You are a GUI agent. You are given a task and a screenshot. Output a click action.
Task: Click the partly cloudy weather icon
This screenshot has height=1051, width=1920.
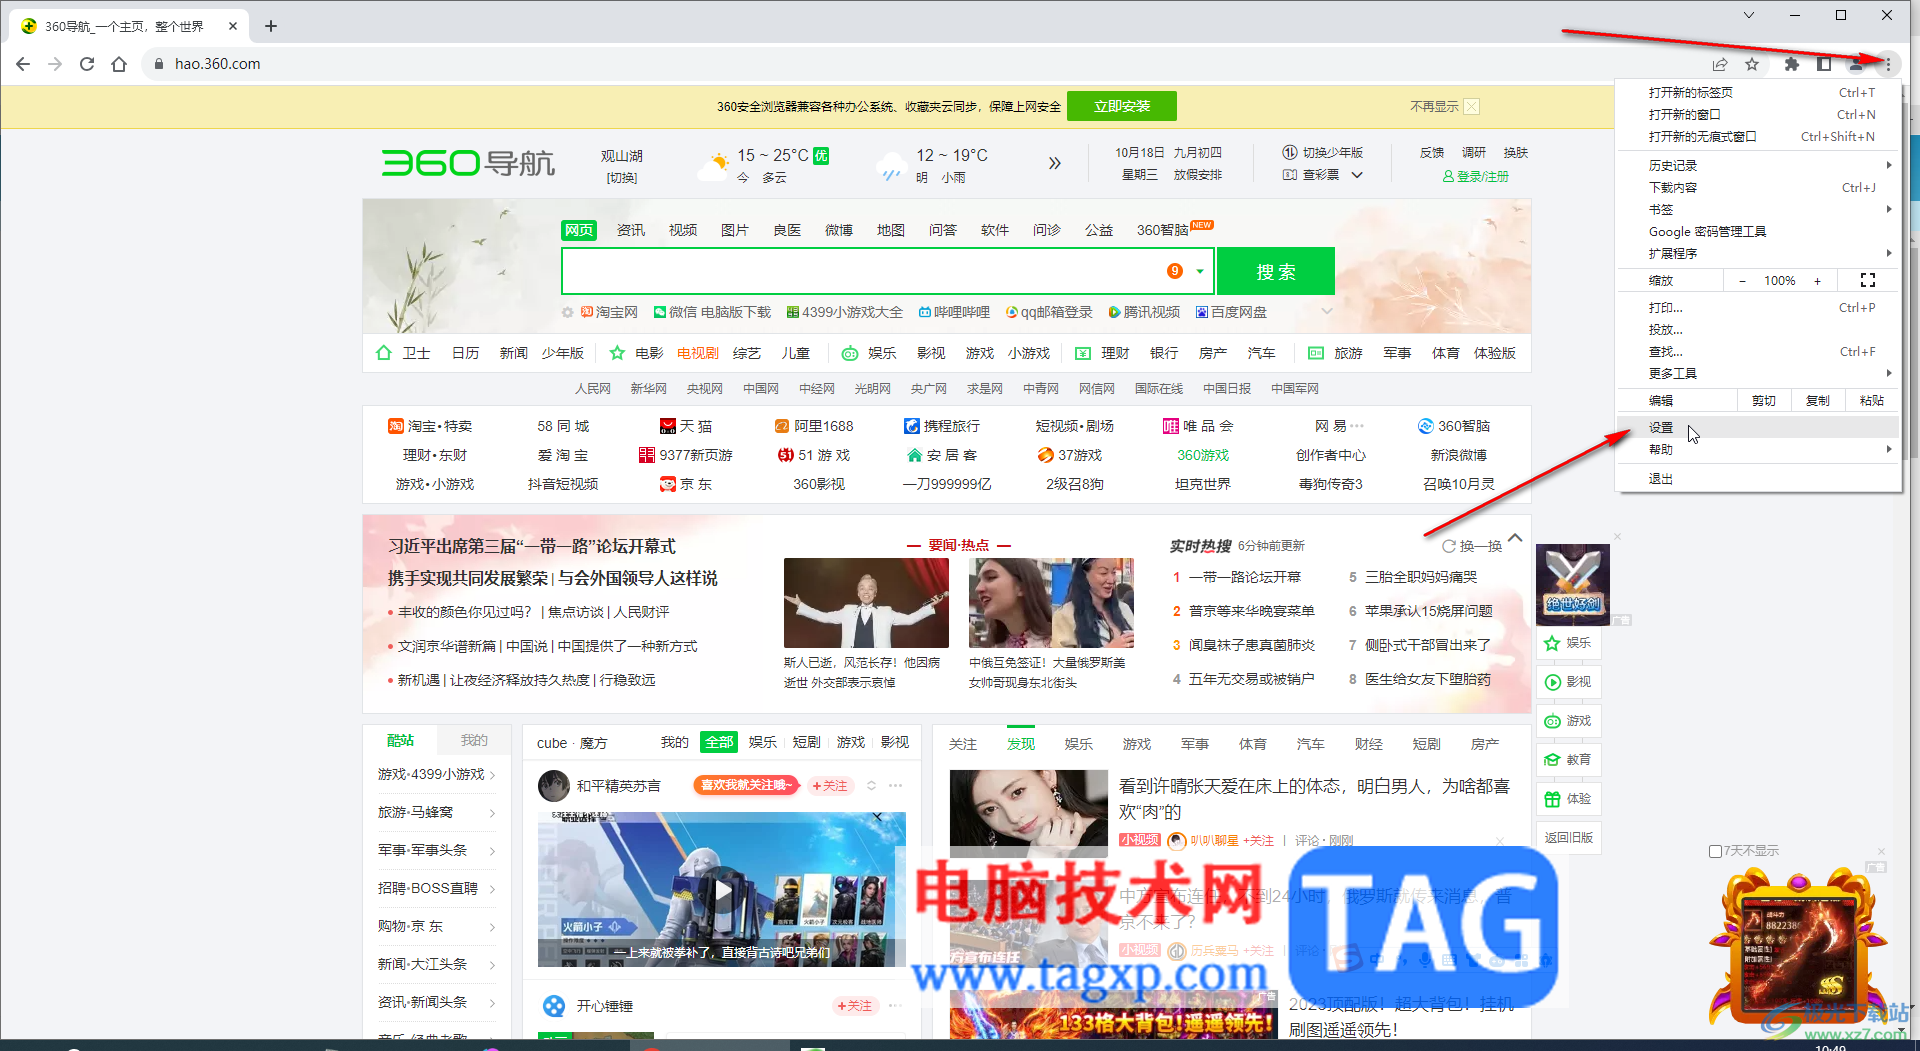point(714,165)
